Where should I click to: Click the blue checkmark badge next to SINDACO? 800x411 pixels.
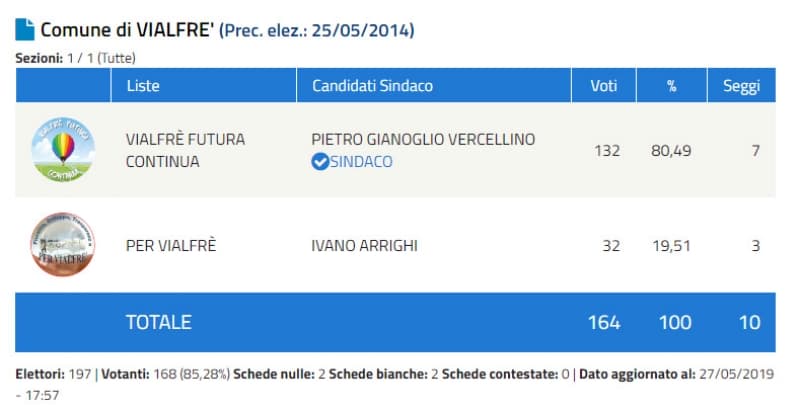click(x=320, y=161)
